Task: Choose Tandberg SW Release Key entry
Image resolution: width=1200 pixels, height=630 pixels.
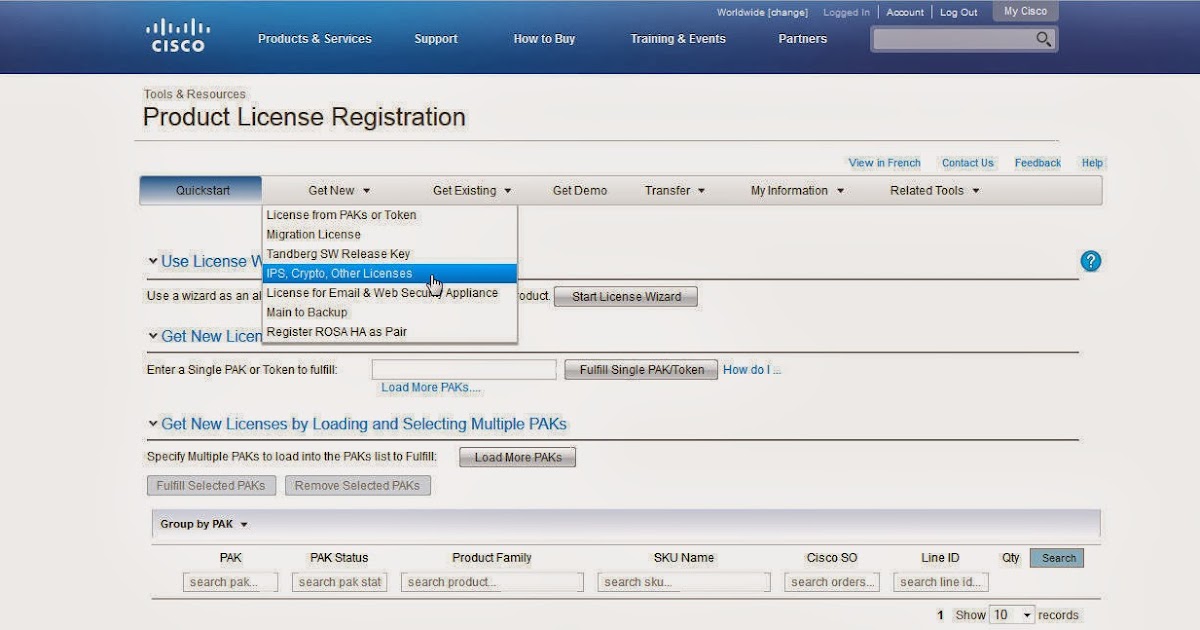Action: point(390,254)
